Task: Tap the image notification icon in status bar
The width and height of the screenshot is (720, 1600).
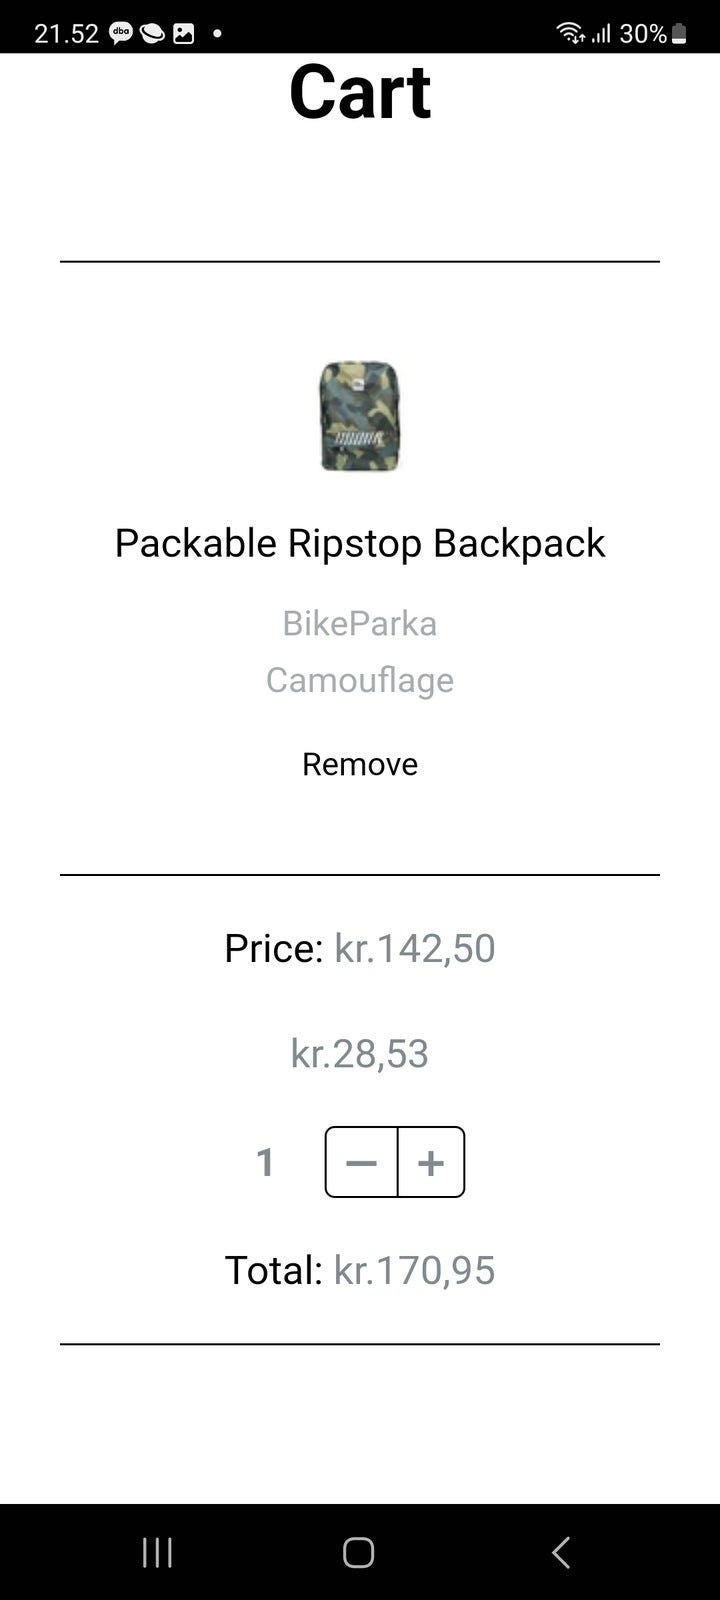Action: point(184,33)
